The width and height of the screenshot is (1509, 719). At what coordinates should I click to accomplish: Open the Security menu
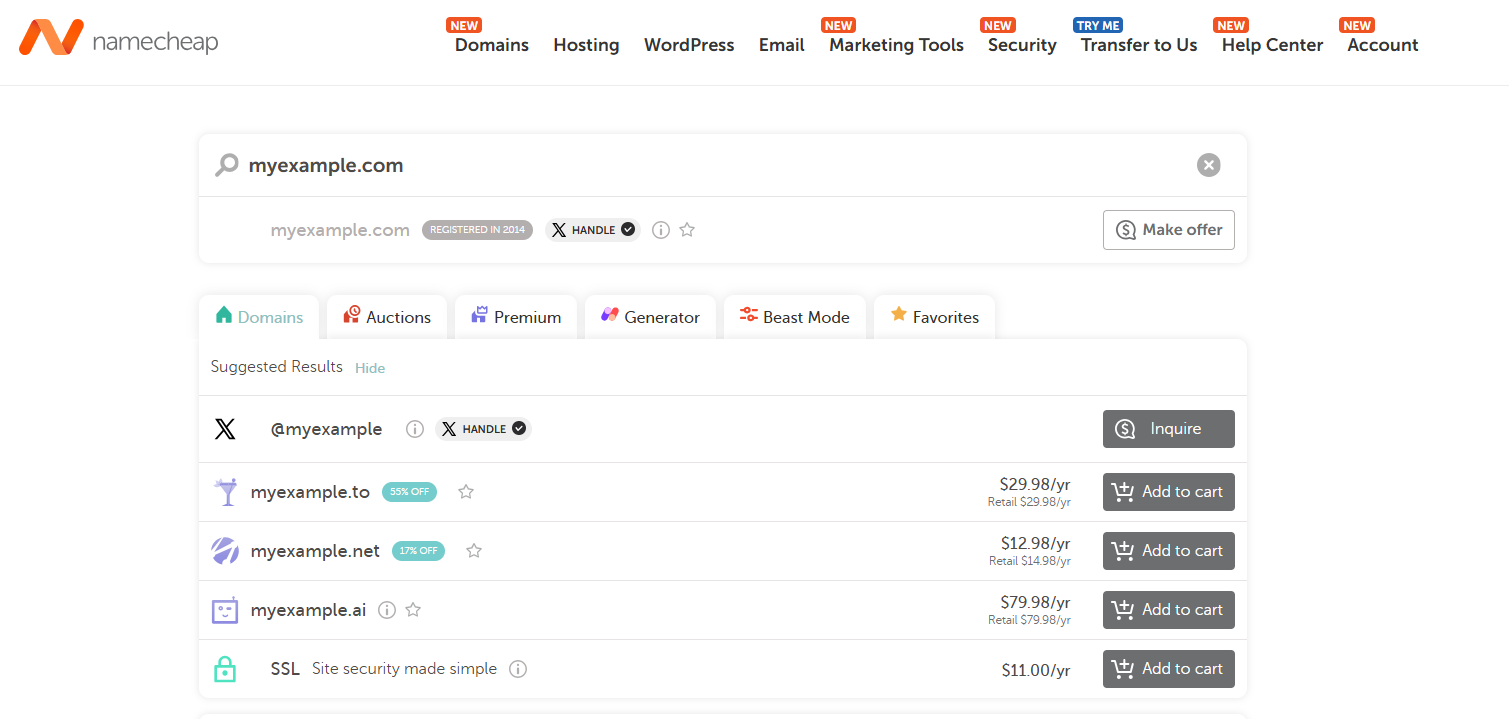tap(1022, 45)
